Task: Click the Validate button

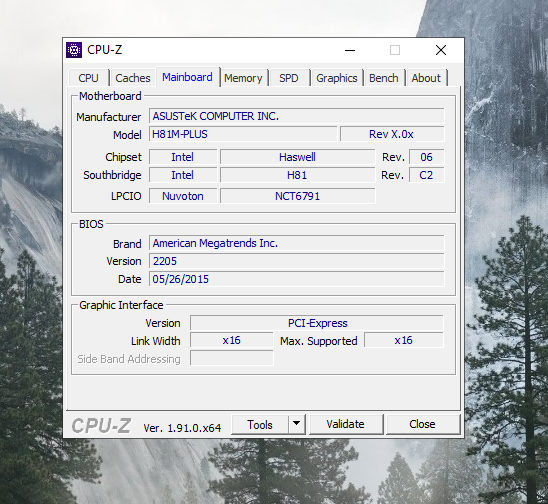Action: (346, 424)
